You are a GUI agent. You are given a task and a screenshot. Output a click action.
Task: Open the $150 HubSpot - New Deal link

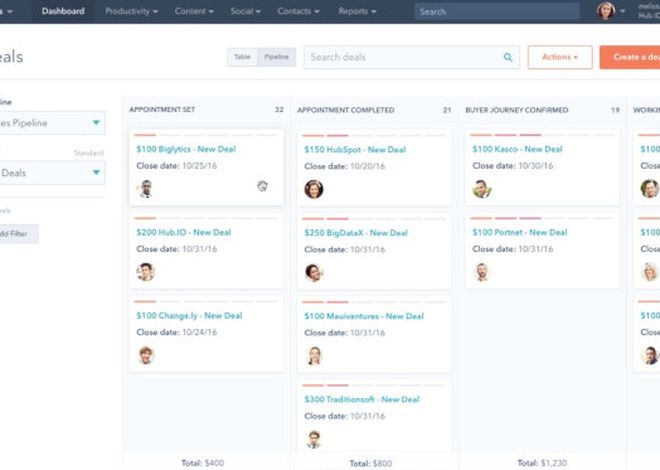coord(355,149)
